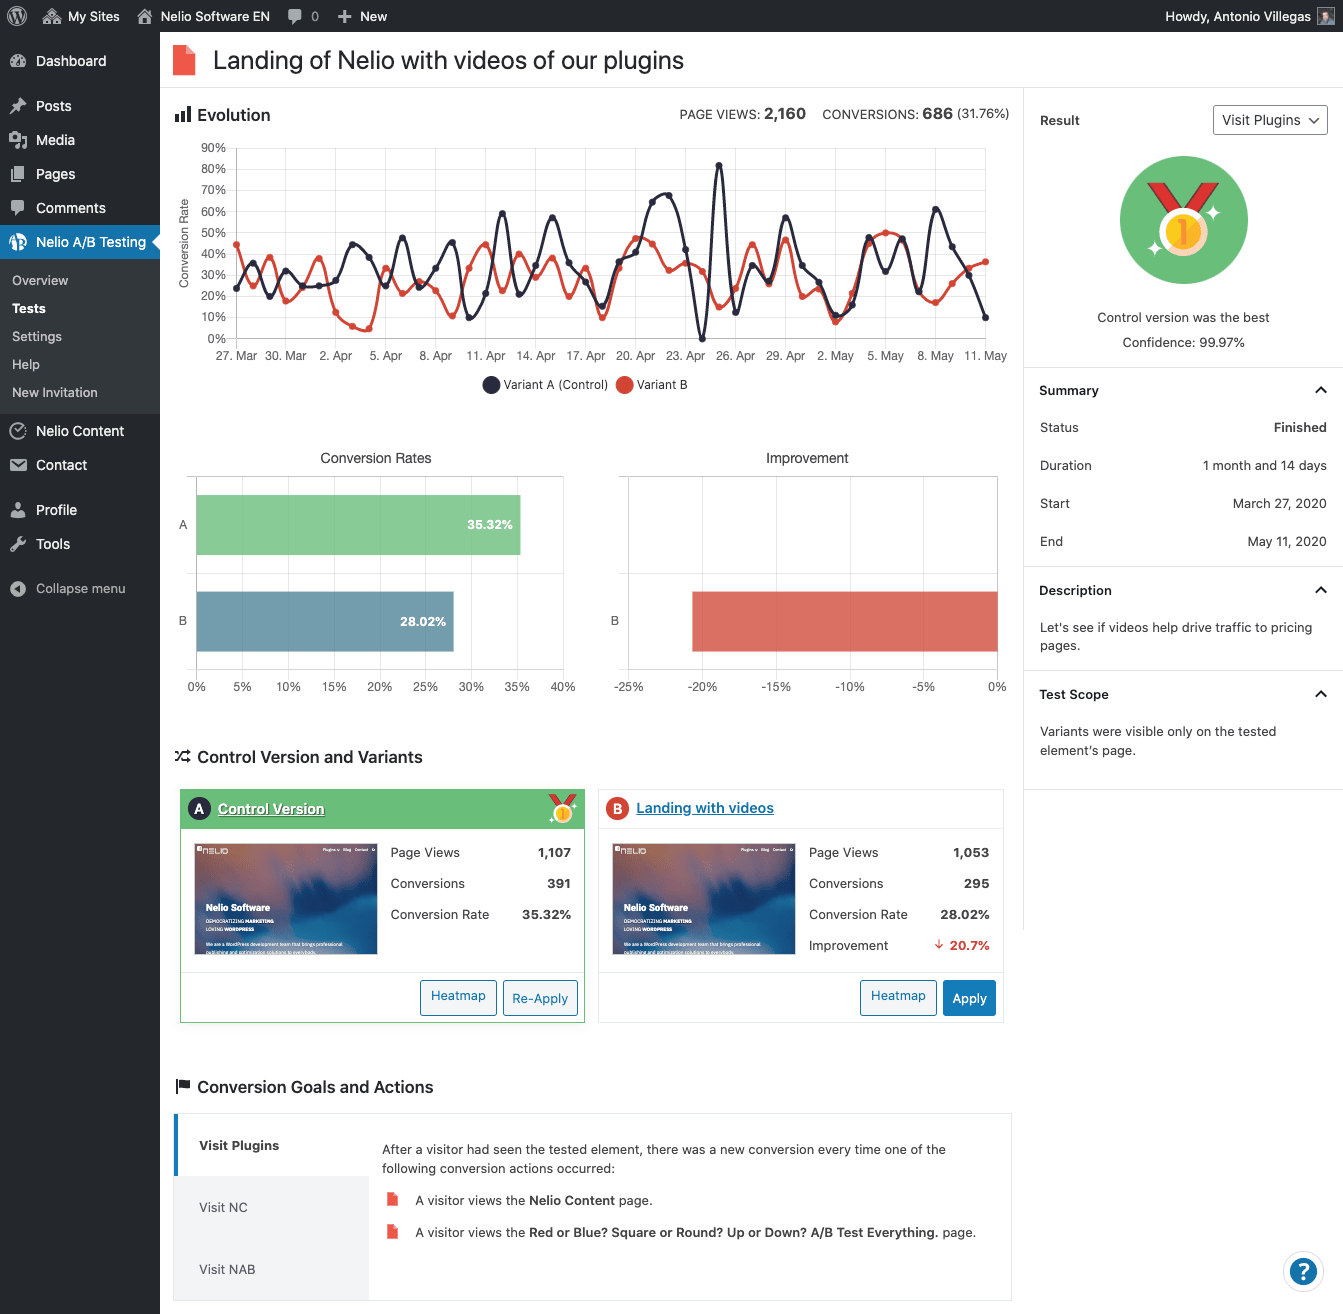Collapse the Test Scope section
This screenshot has height=1314, width=1343.
[1321, 694]
